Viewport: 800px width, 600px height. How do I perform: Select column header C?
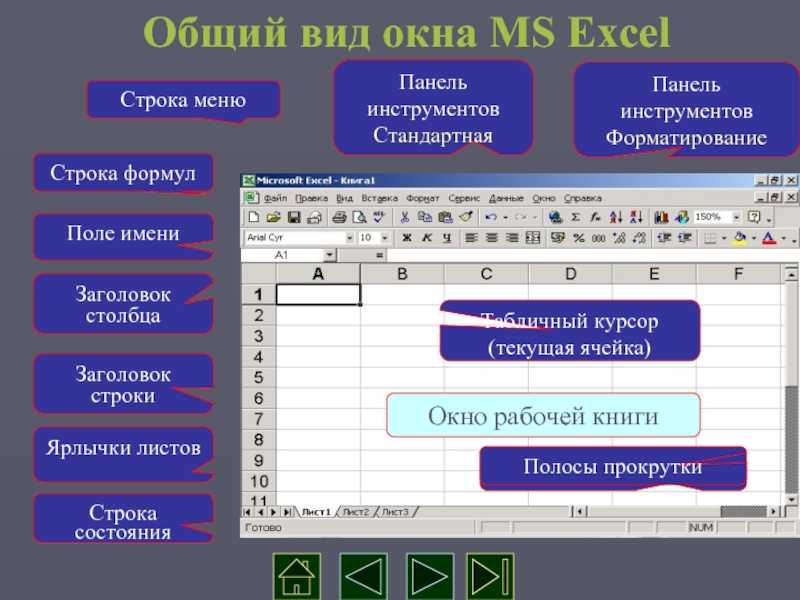coord(486,274)
